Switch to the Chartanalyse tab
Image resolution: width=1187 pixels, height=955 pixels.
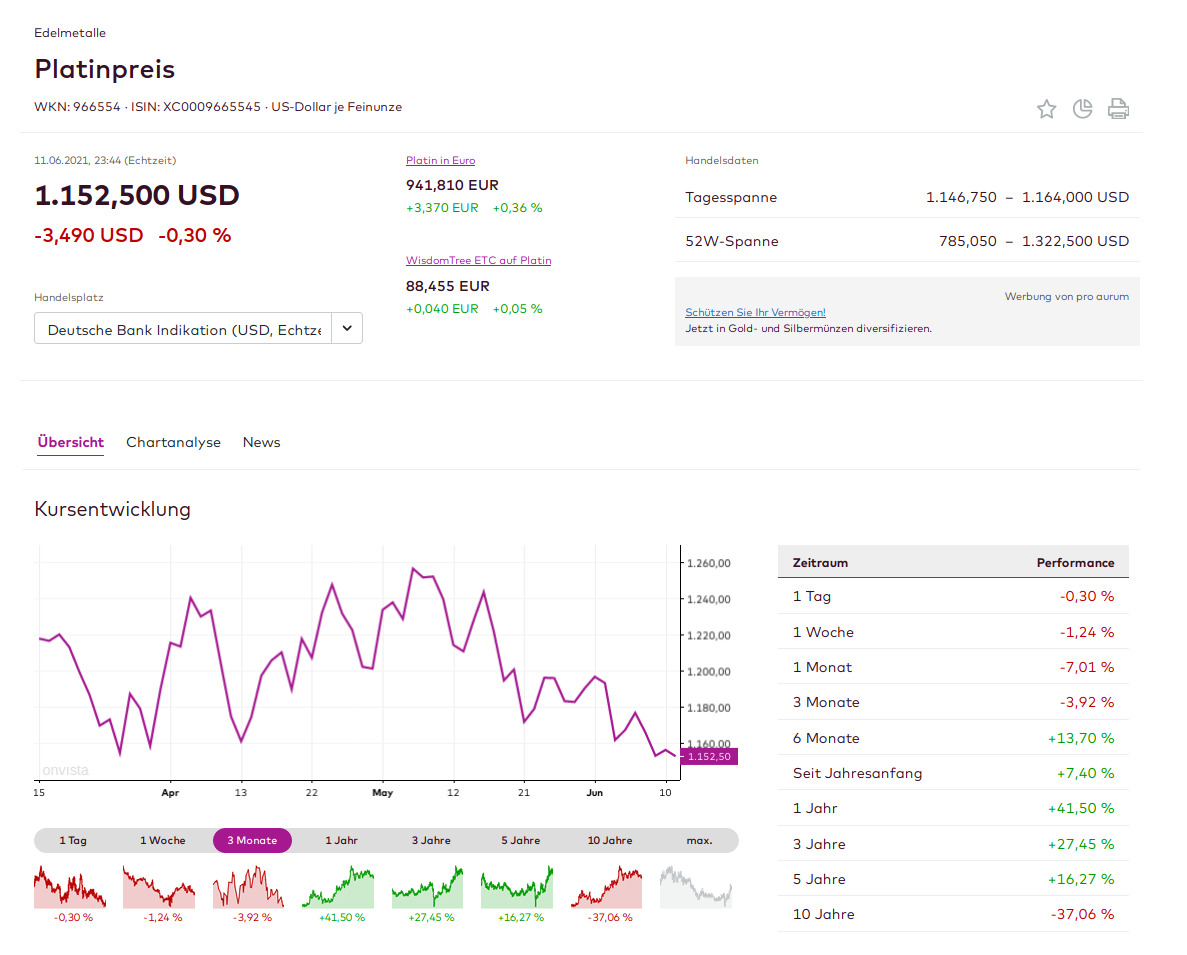[173, 442]
